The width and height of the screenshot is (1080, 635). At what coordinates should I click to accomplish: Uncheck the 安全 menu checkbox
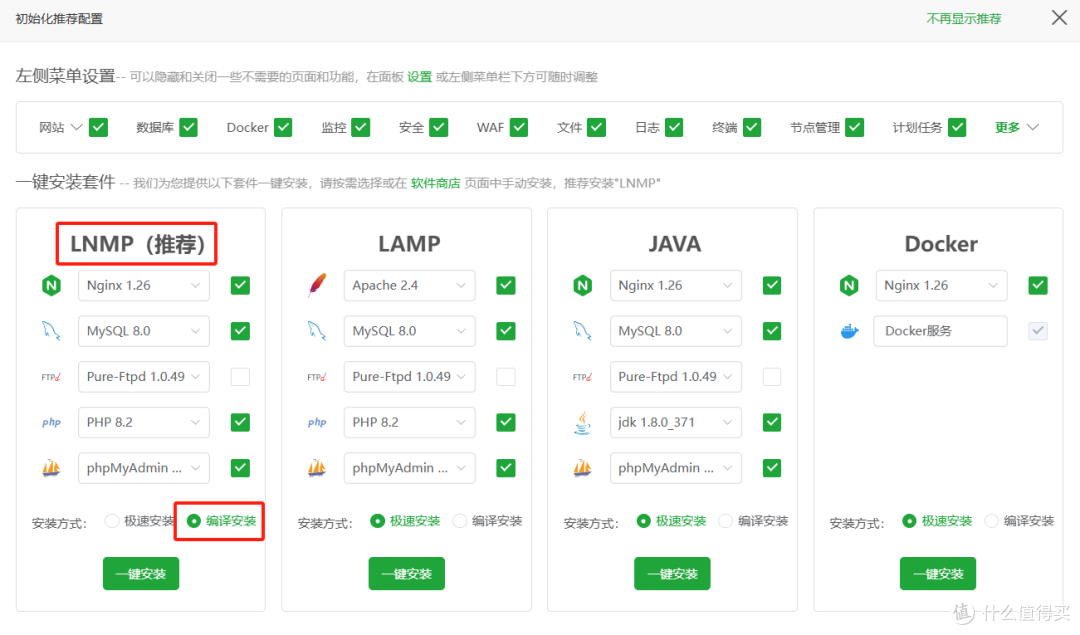(439, 127)
